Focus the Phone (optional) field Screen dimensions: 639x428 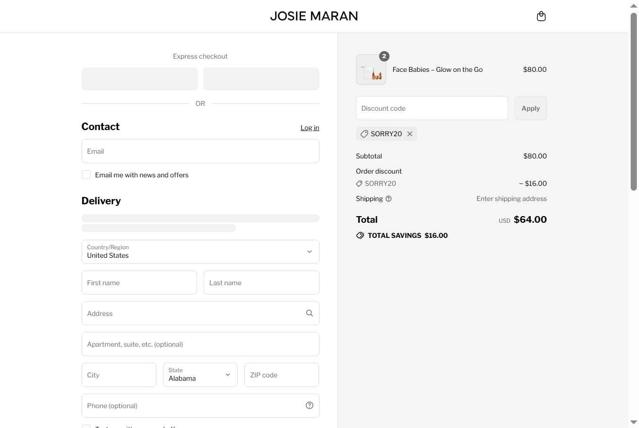click(x=200, y=405)
